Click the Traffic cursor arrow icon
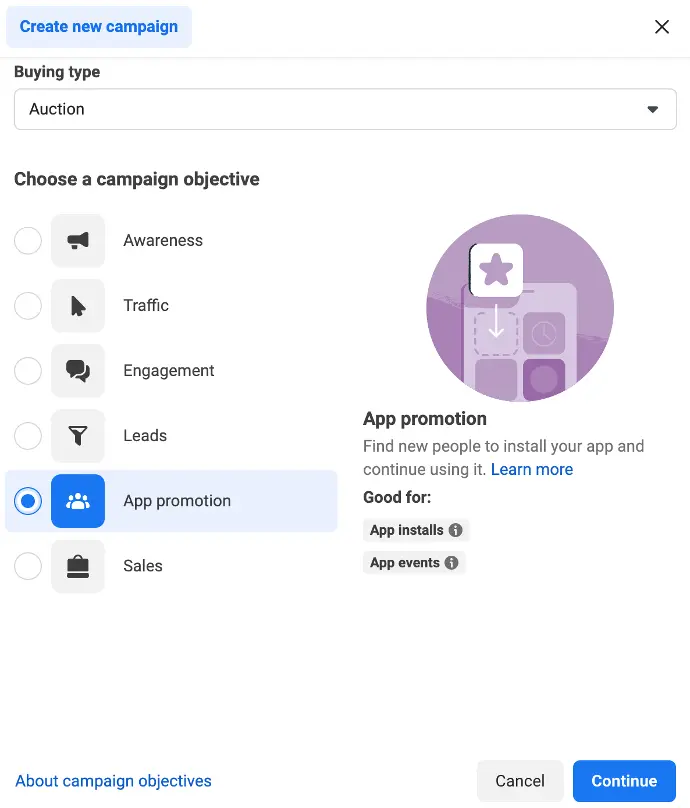Image resolution: width=690 pixels, height=808 pixels. 78,306
